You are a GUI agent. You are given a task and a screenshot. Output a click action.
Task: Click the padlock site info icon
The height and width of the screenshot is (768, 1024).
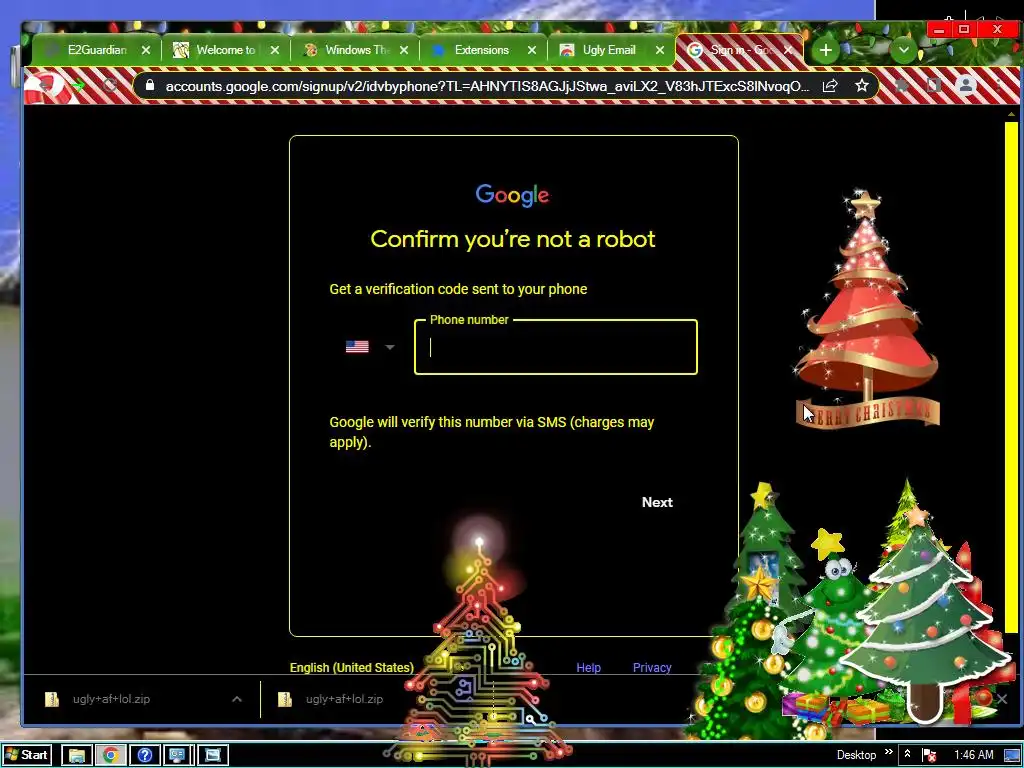tap(150, 86)
